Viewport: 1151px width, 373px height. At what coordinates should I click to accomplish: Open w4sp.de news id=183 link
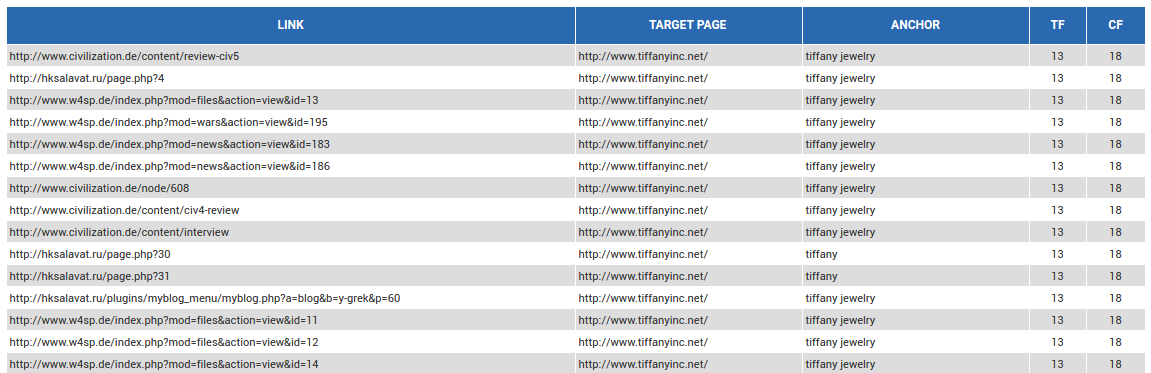click(170, 144)
